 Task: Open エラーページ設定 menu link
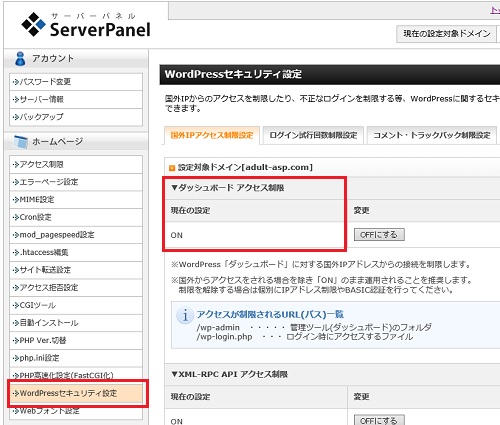click(x=76, y=182)
